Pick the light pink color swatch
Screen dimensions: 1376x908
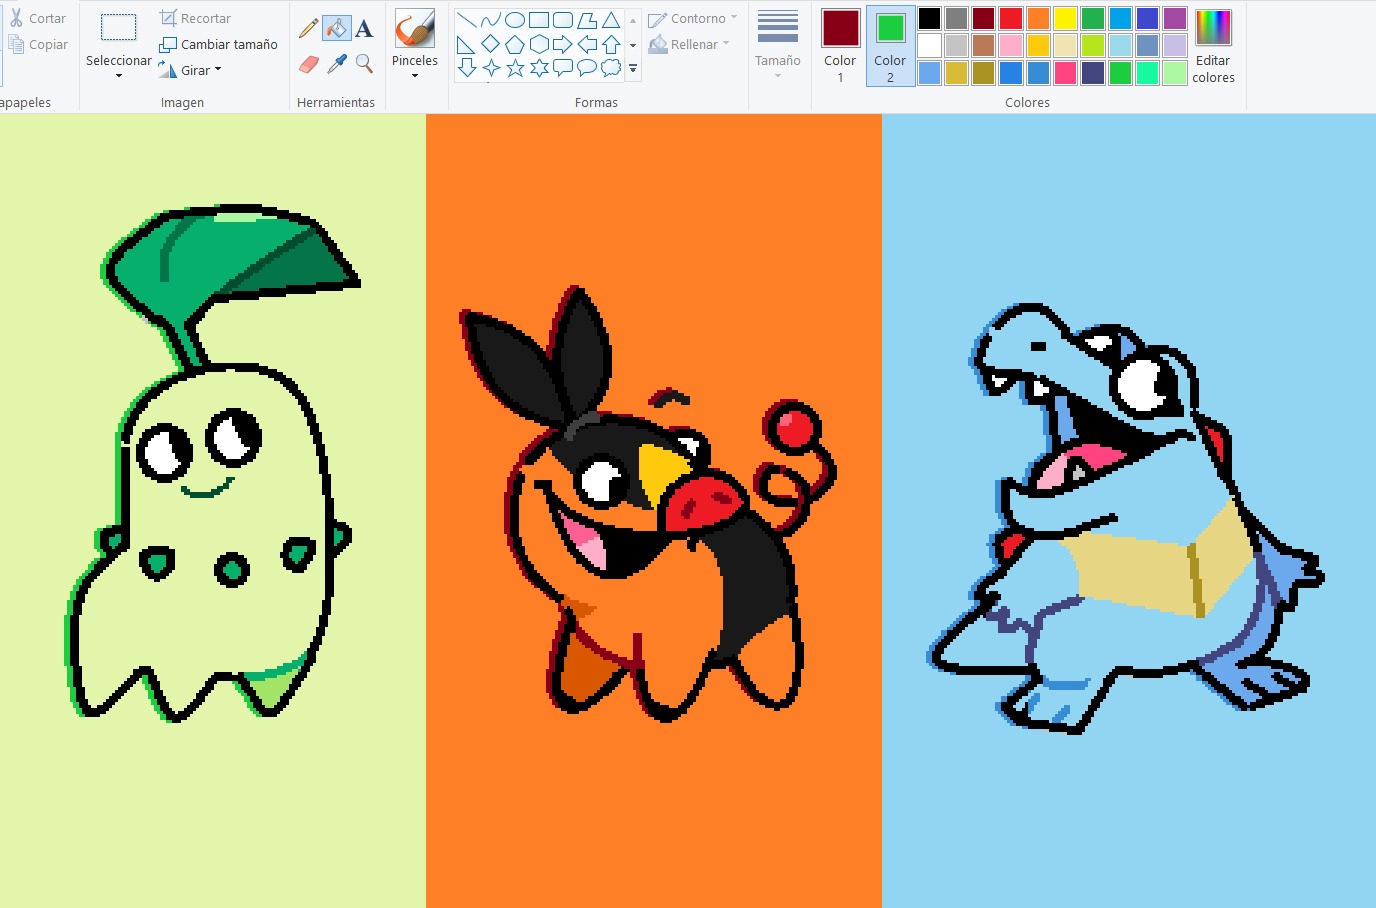[x=1011, y=46]
